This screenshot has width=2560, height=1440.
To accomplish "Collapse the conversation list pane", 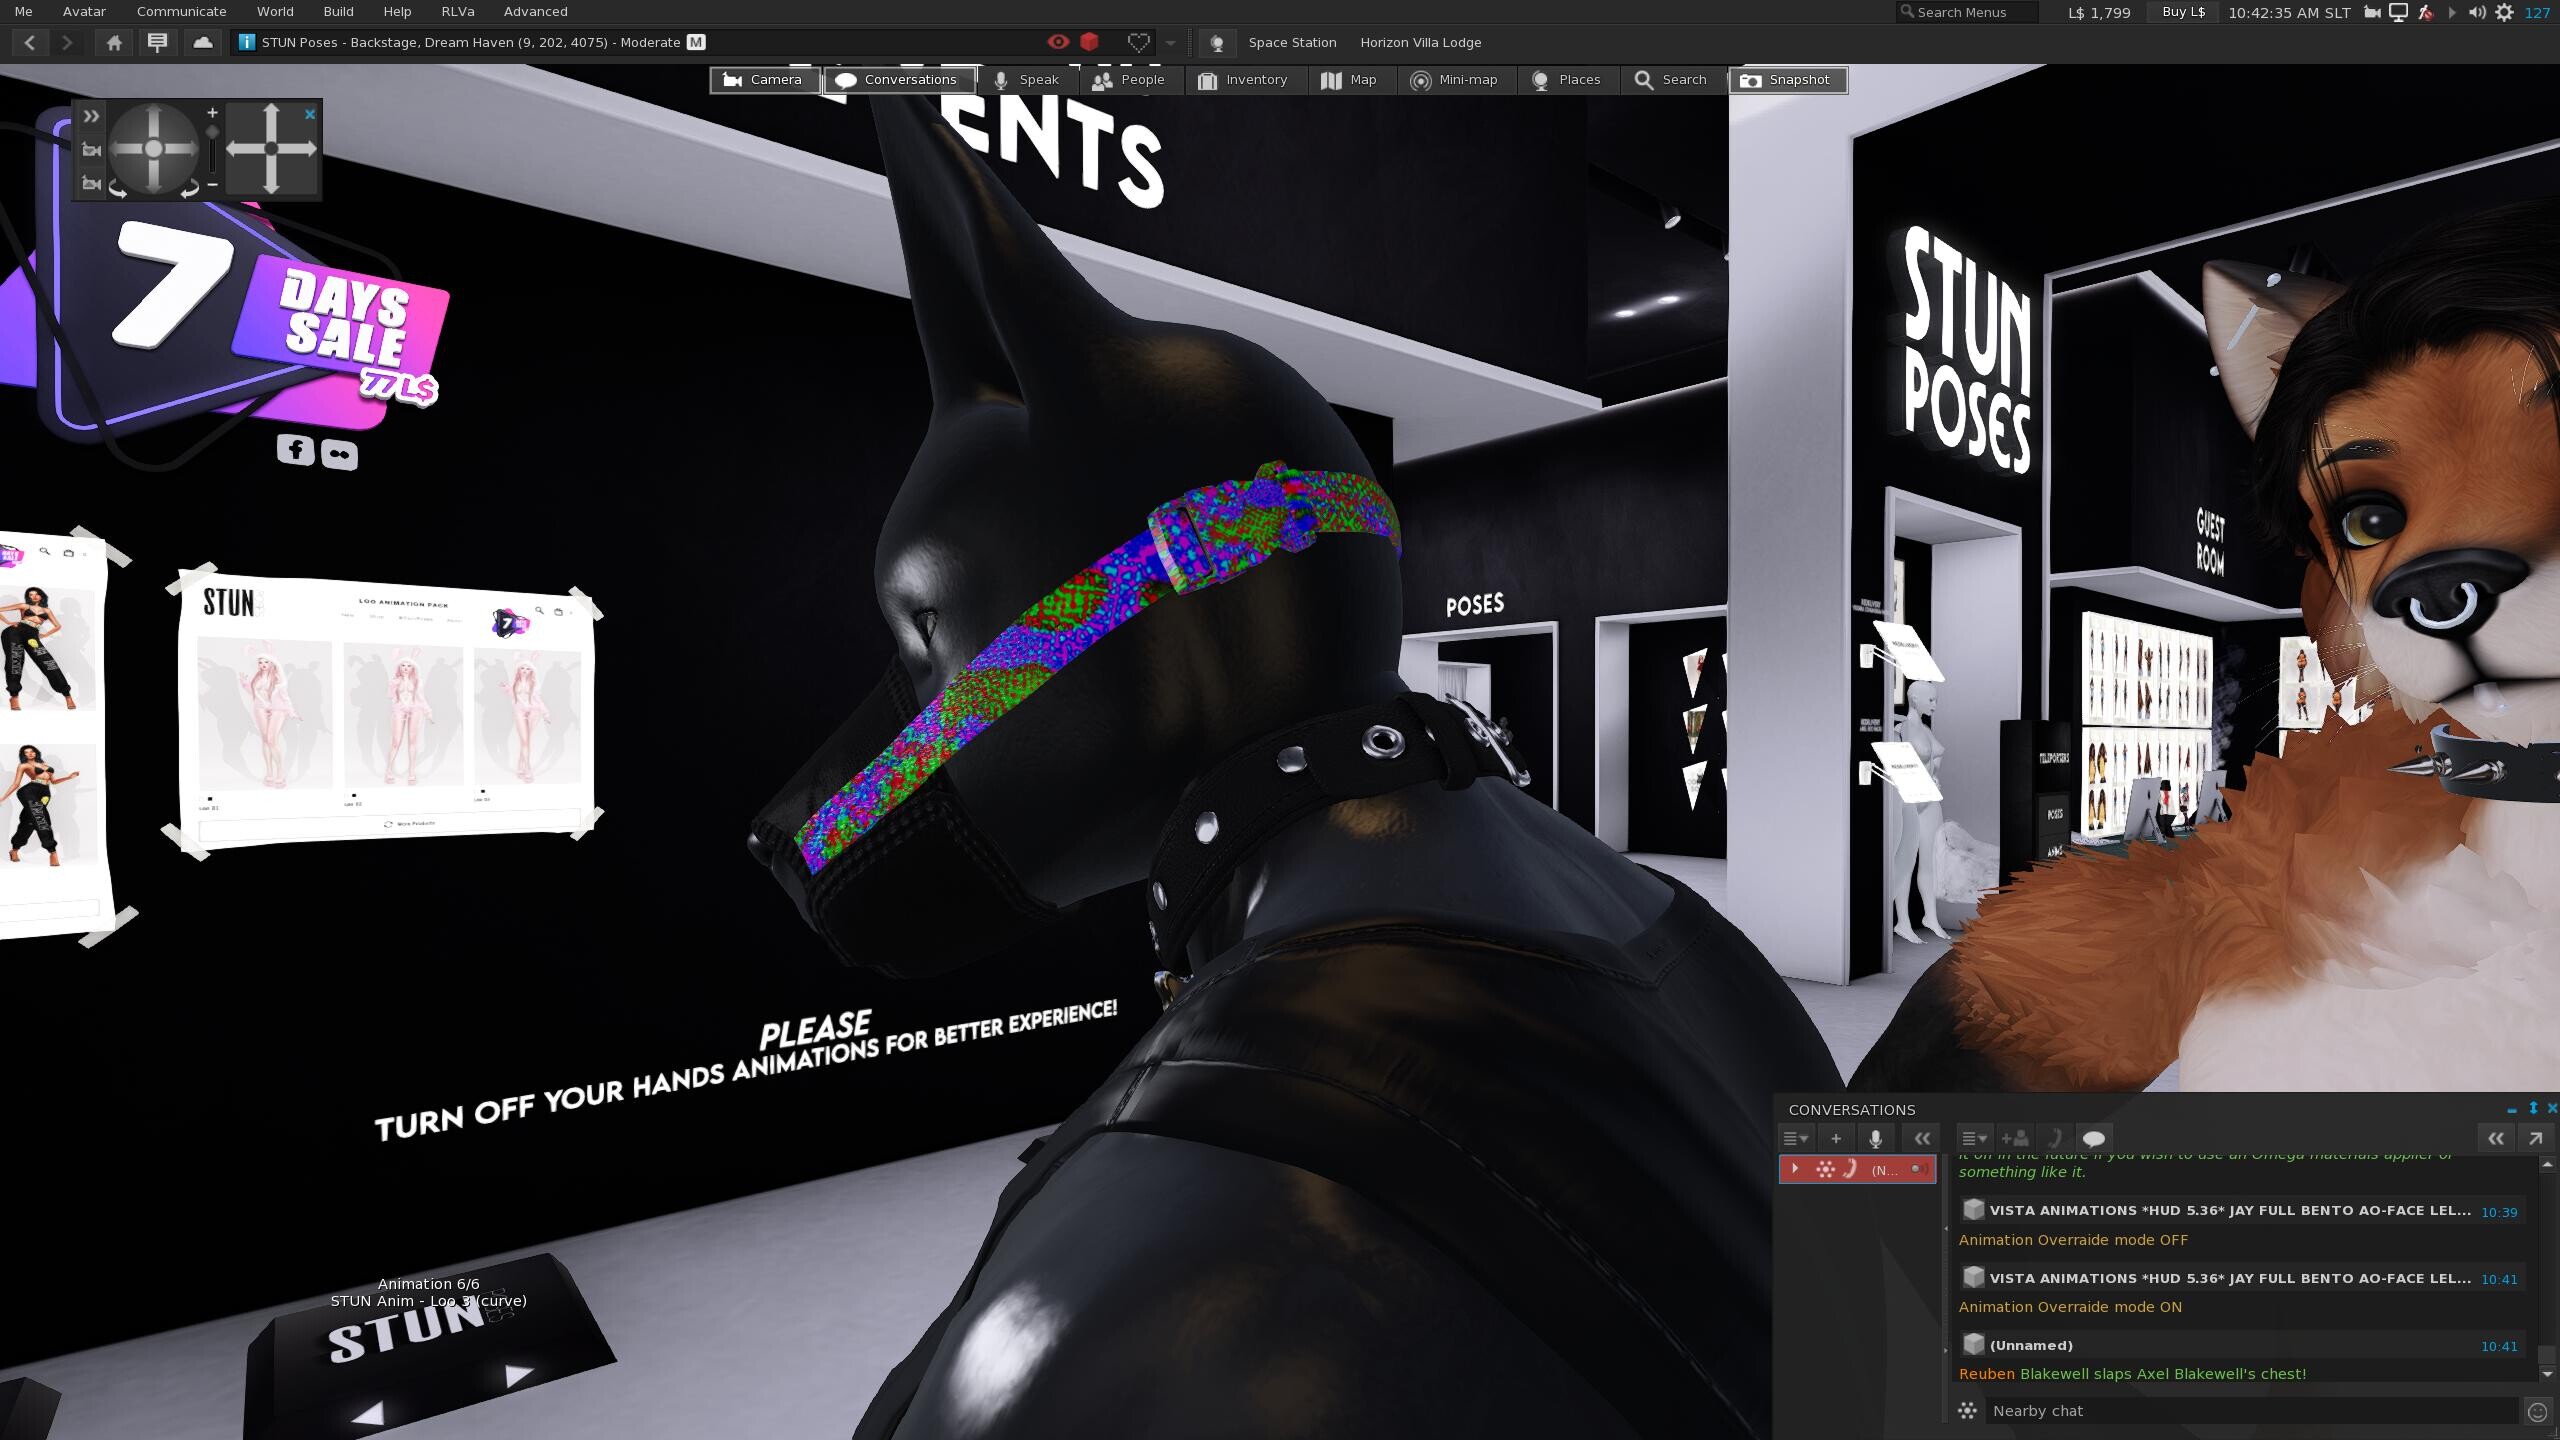I will coord(1921,1138).
